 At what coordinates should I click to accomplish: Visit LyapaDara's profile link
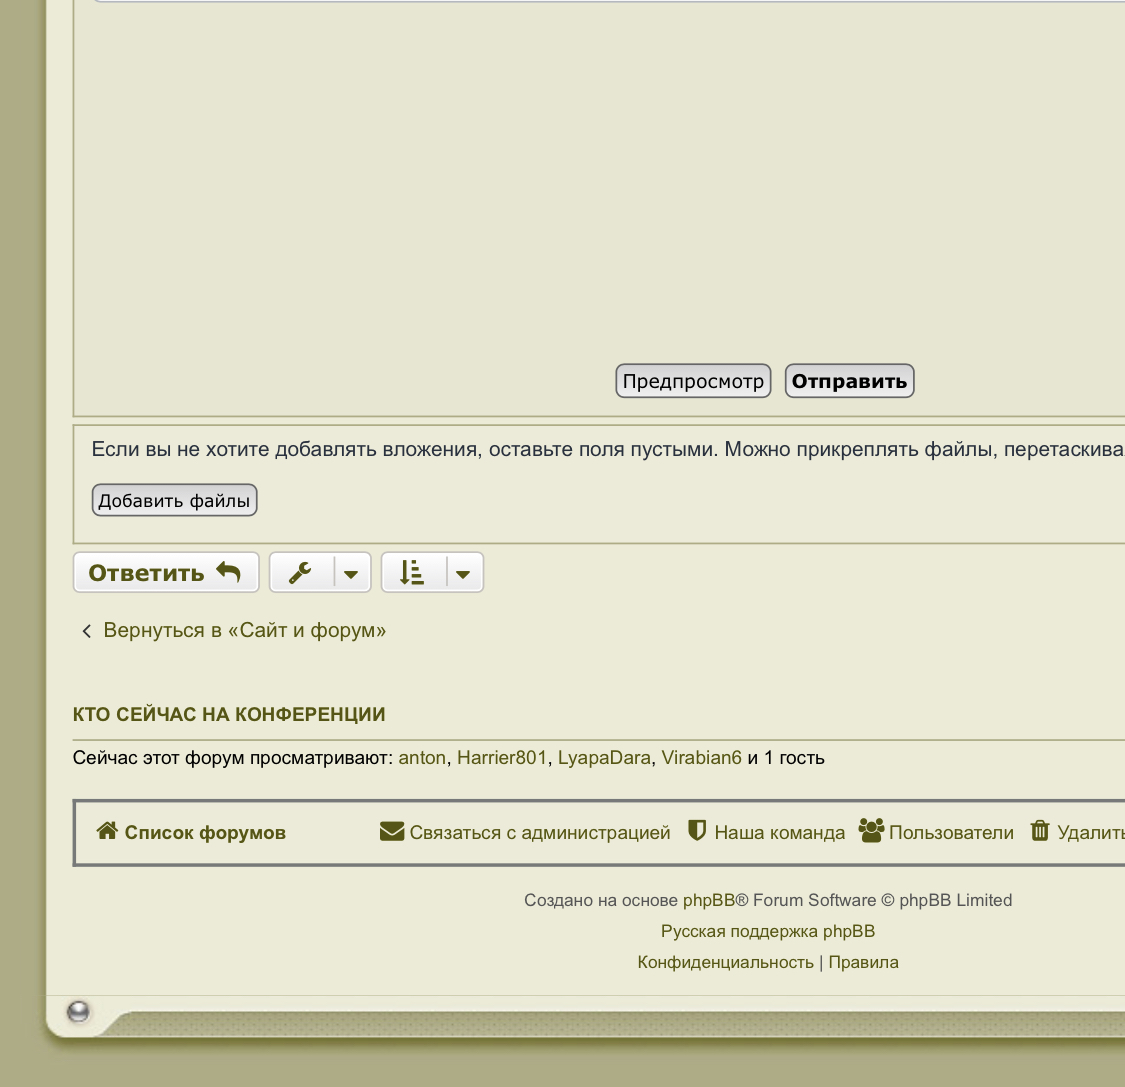click(x=604, y=758)
